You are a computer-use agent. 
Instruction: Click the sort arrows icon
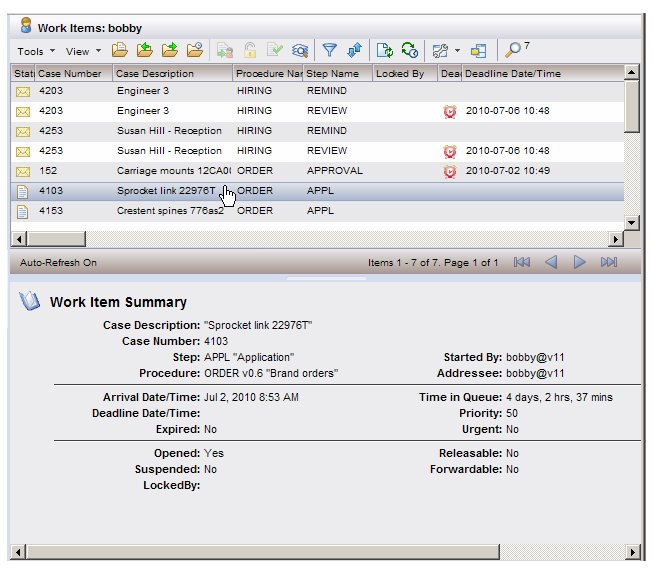[354, 50]
